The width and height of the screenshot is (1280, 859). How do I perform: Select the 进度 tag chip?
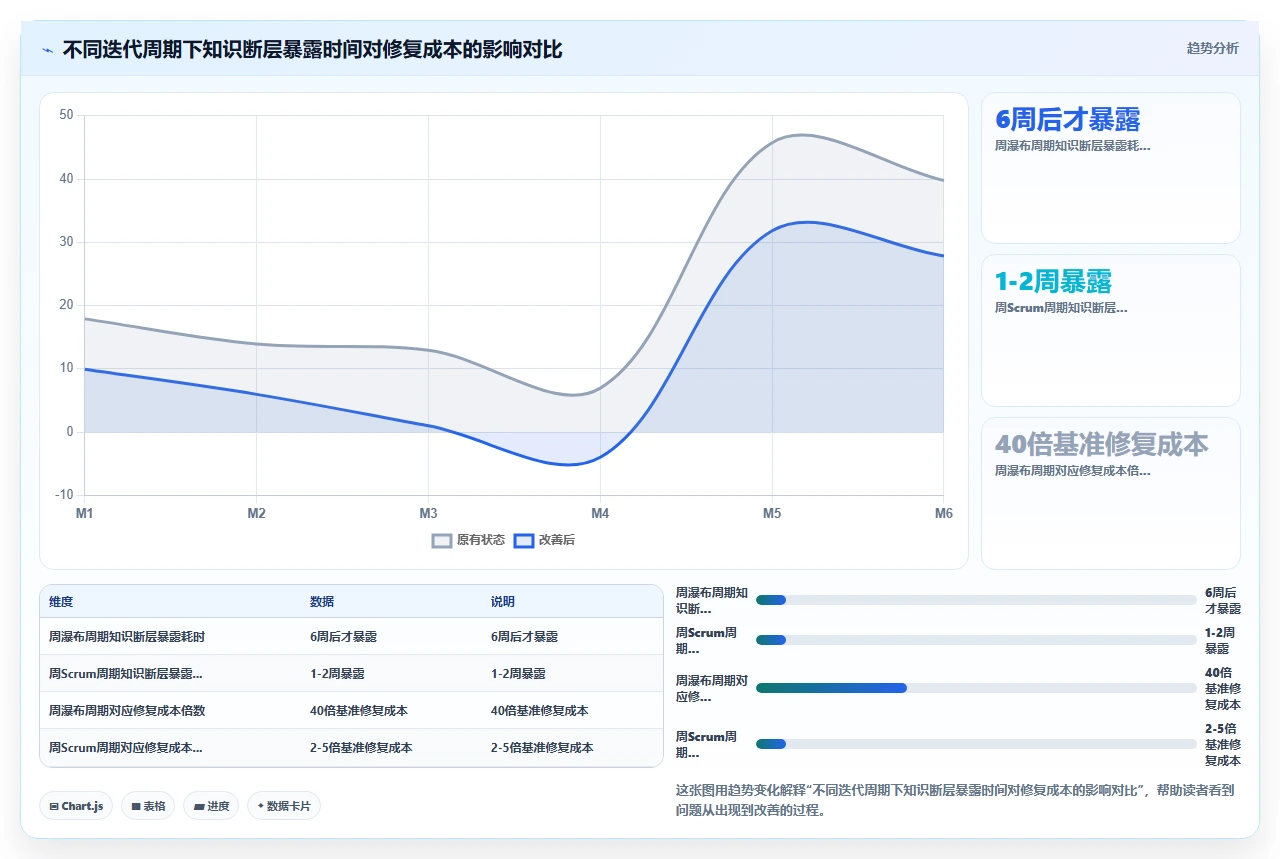pos(211,806)
